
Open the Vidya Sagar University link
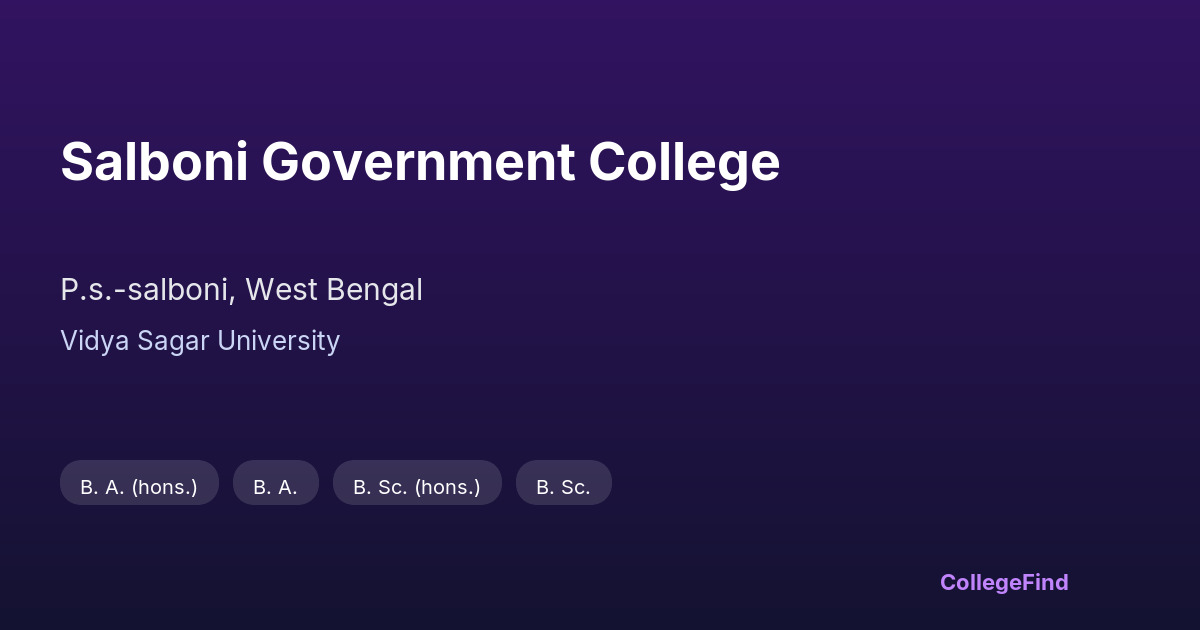pyautogui.click(x=200, y=341)
